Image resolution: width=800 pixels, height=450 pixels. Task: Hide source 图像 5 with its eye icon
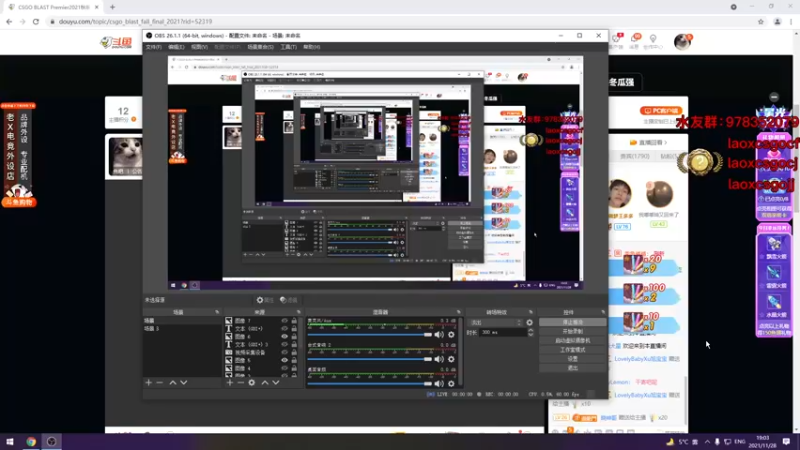(285, 360)
